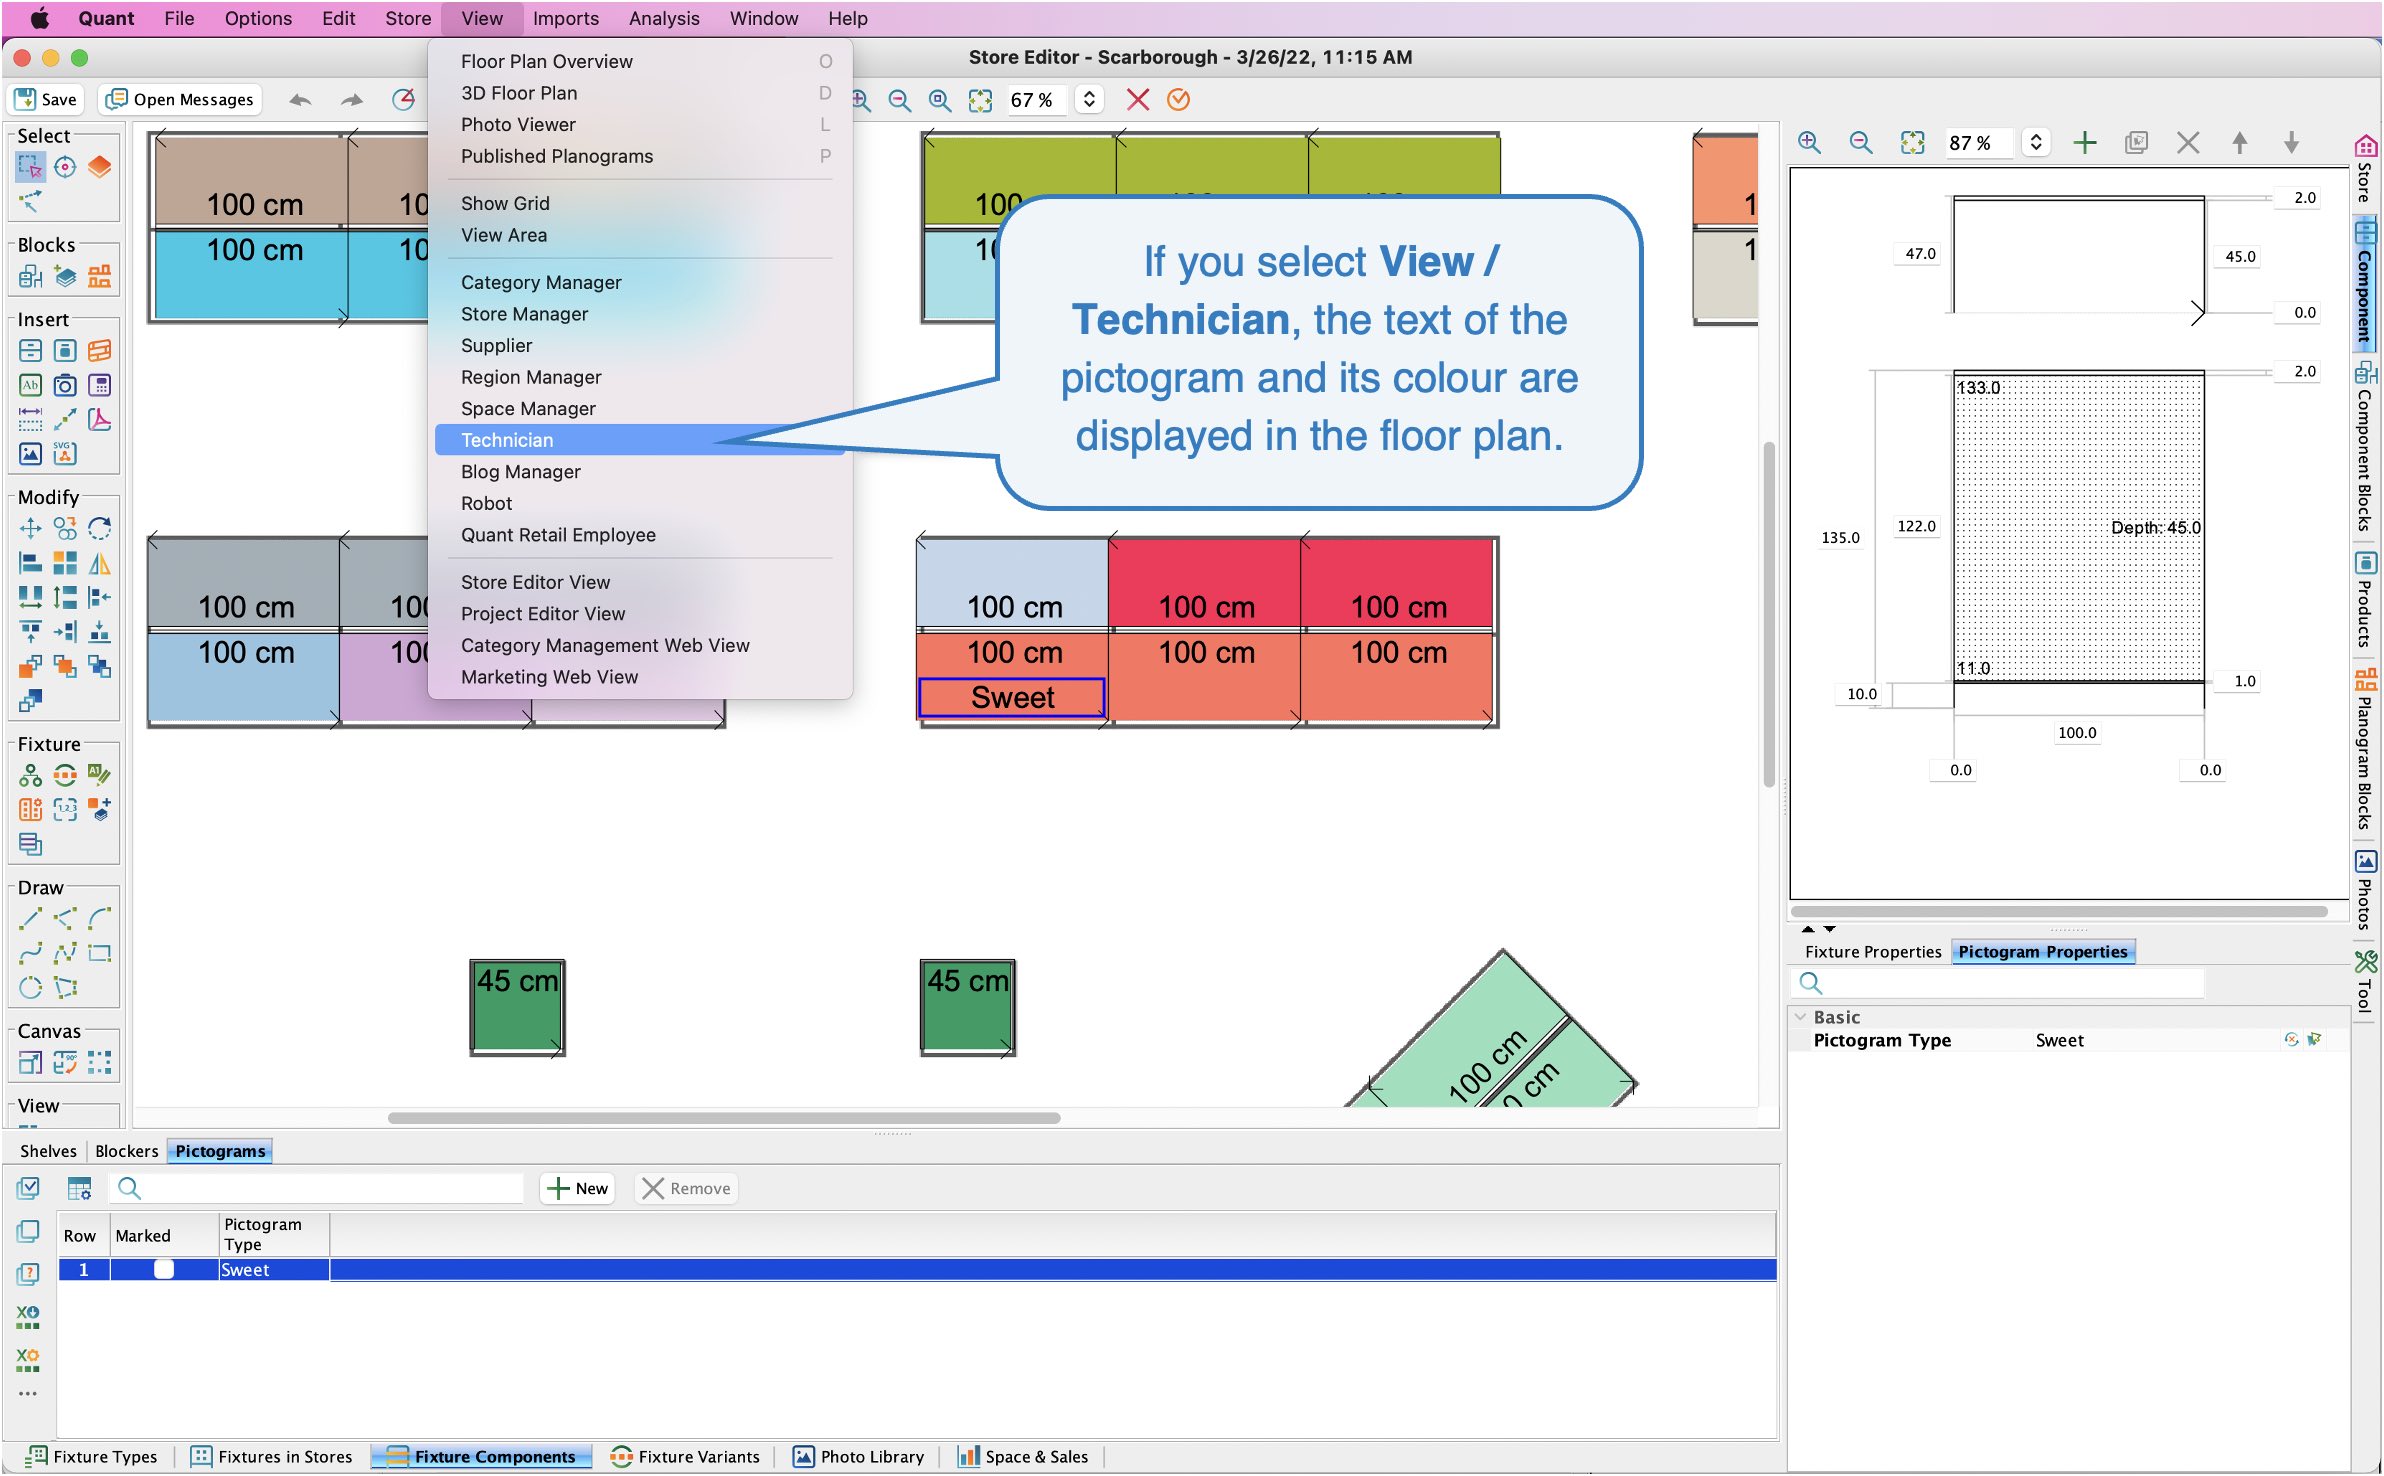Click the flip/mirror tool in Modify group
Image resolution: width=2384 pixels, height=1476 pixels.
pyautogui.click(x=99, y=563)
